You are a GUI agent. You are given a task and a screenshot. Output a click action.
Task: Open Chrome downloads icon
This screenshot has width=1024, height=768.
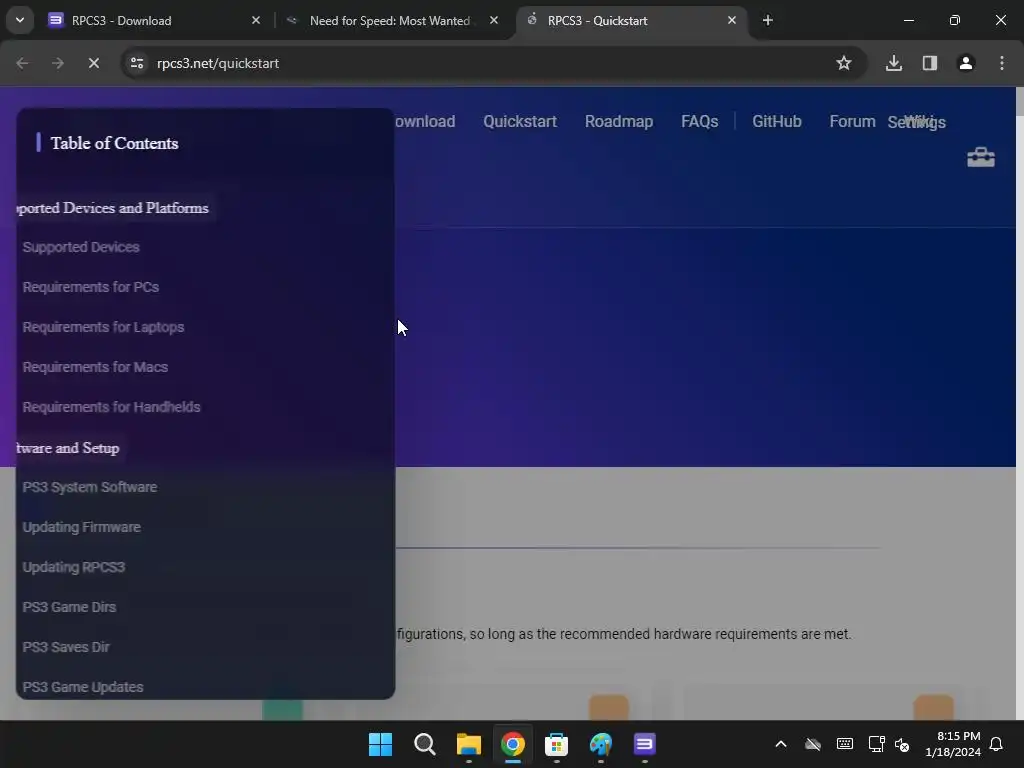click(x=893, y=63)
